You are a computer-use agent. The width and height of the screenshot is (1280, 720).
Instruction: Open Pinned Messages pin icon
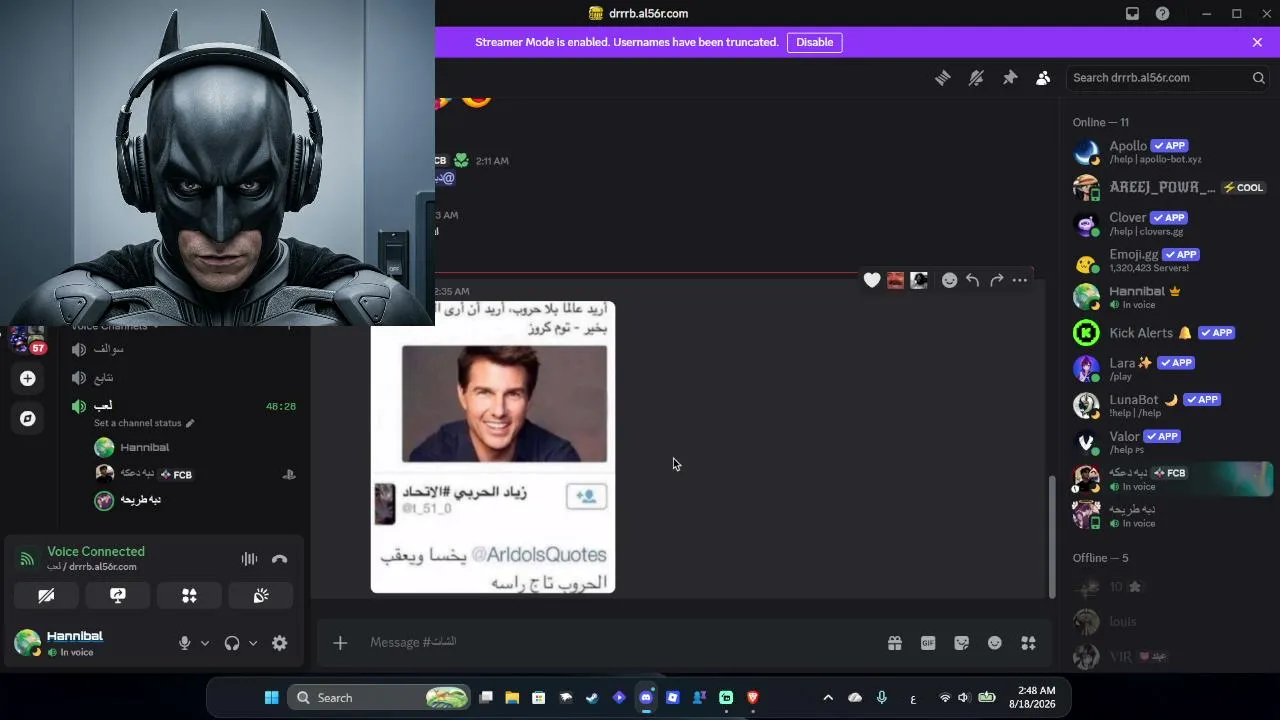(1010, 78)
